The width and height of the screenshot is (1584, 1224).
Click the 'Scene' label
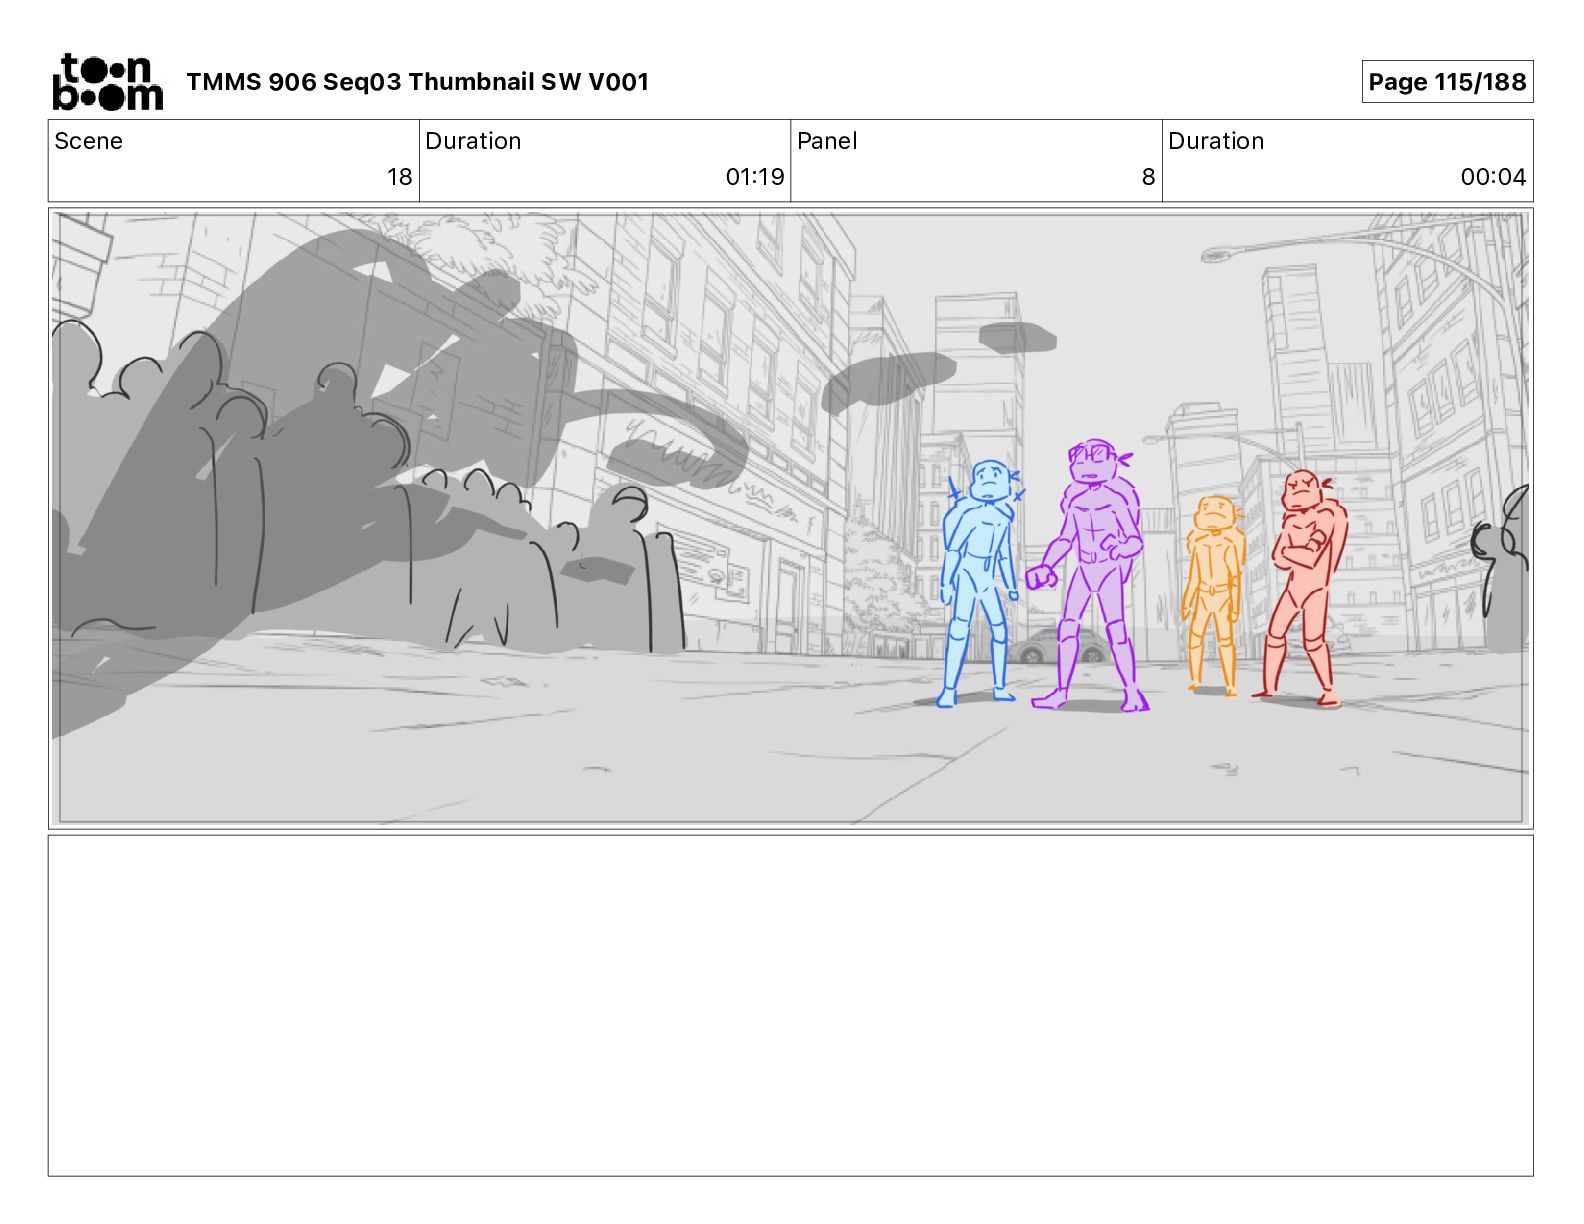tap(88, 141)
